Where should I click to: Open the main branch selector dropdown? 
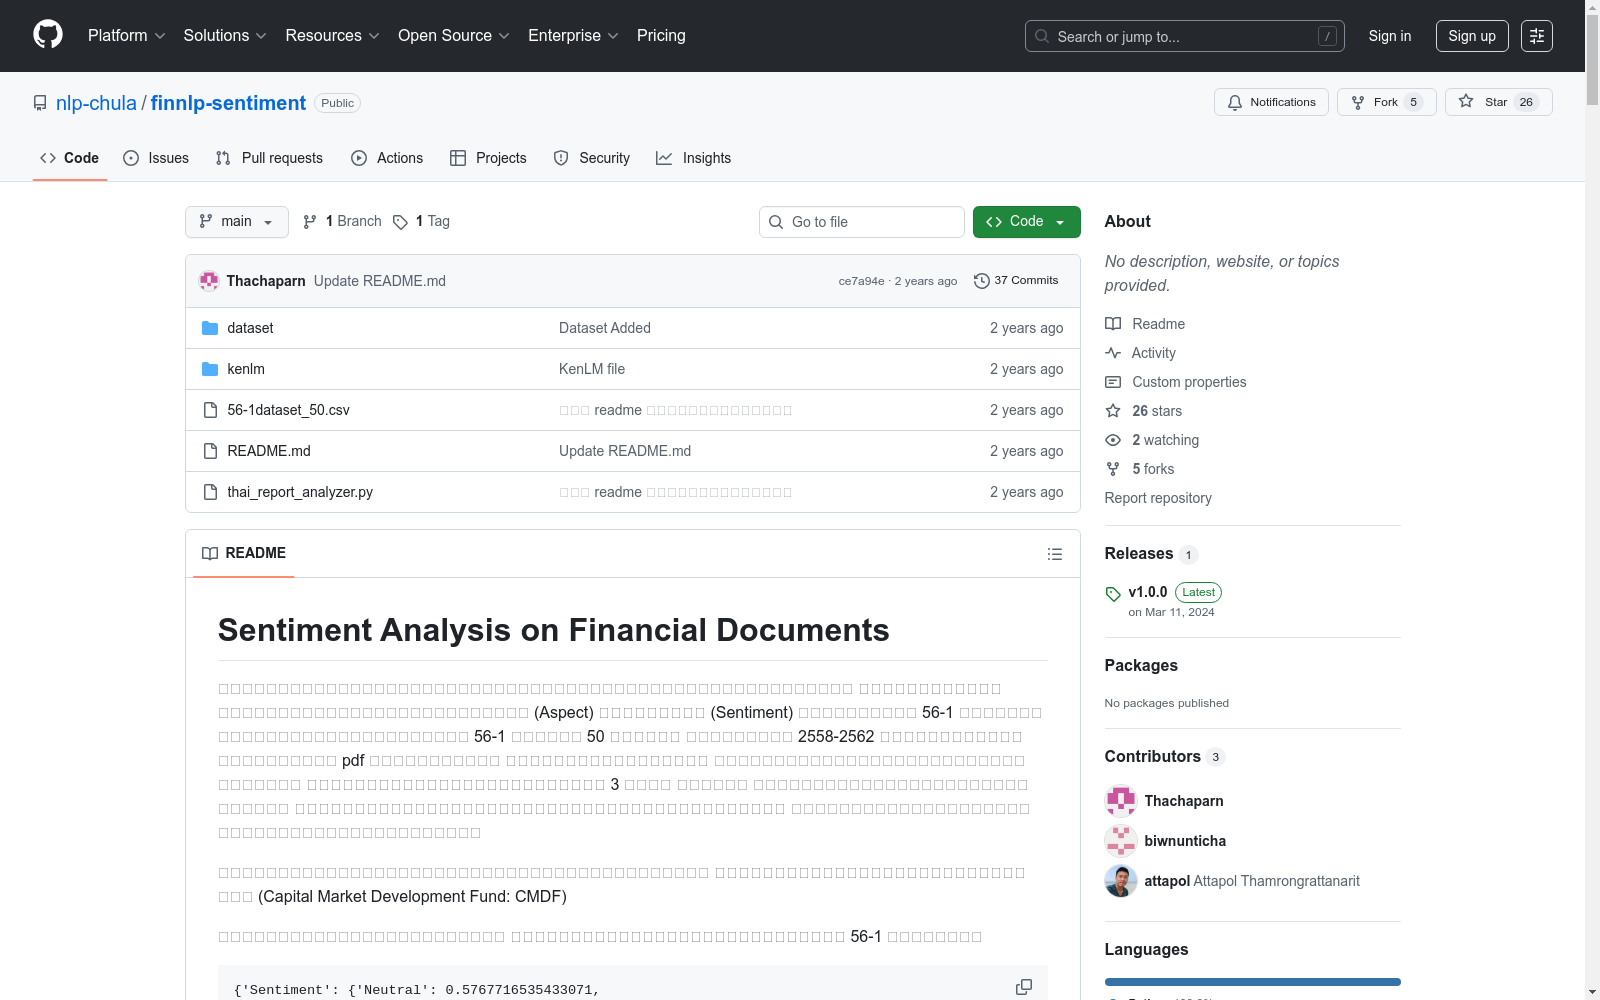pos(237,222)
